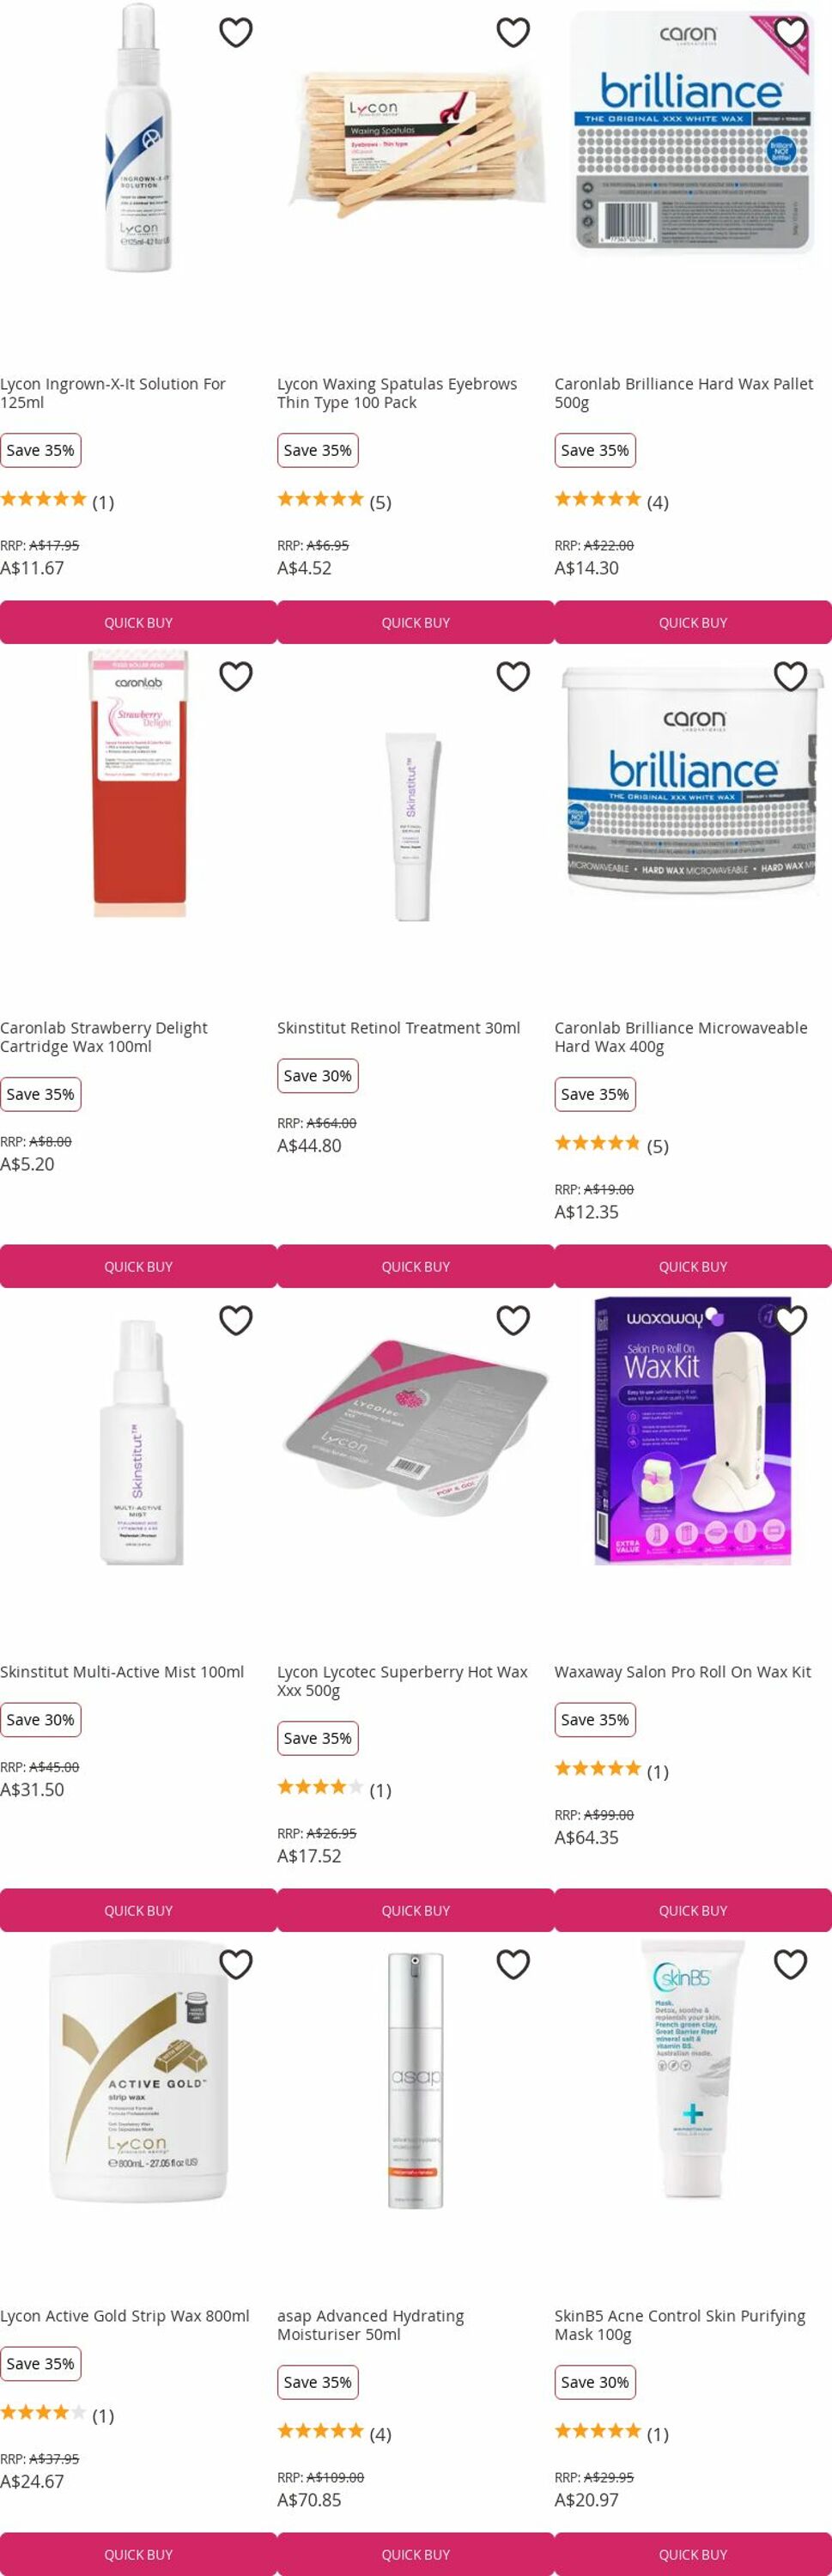The width and height of the screenshot is (832, 2576).
Task: Favorite the Lycon Waxing Spatulas with heart
Action: point(513,33)
